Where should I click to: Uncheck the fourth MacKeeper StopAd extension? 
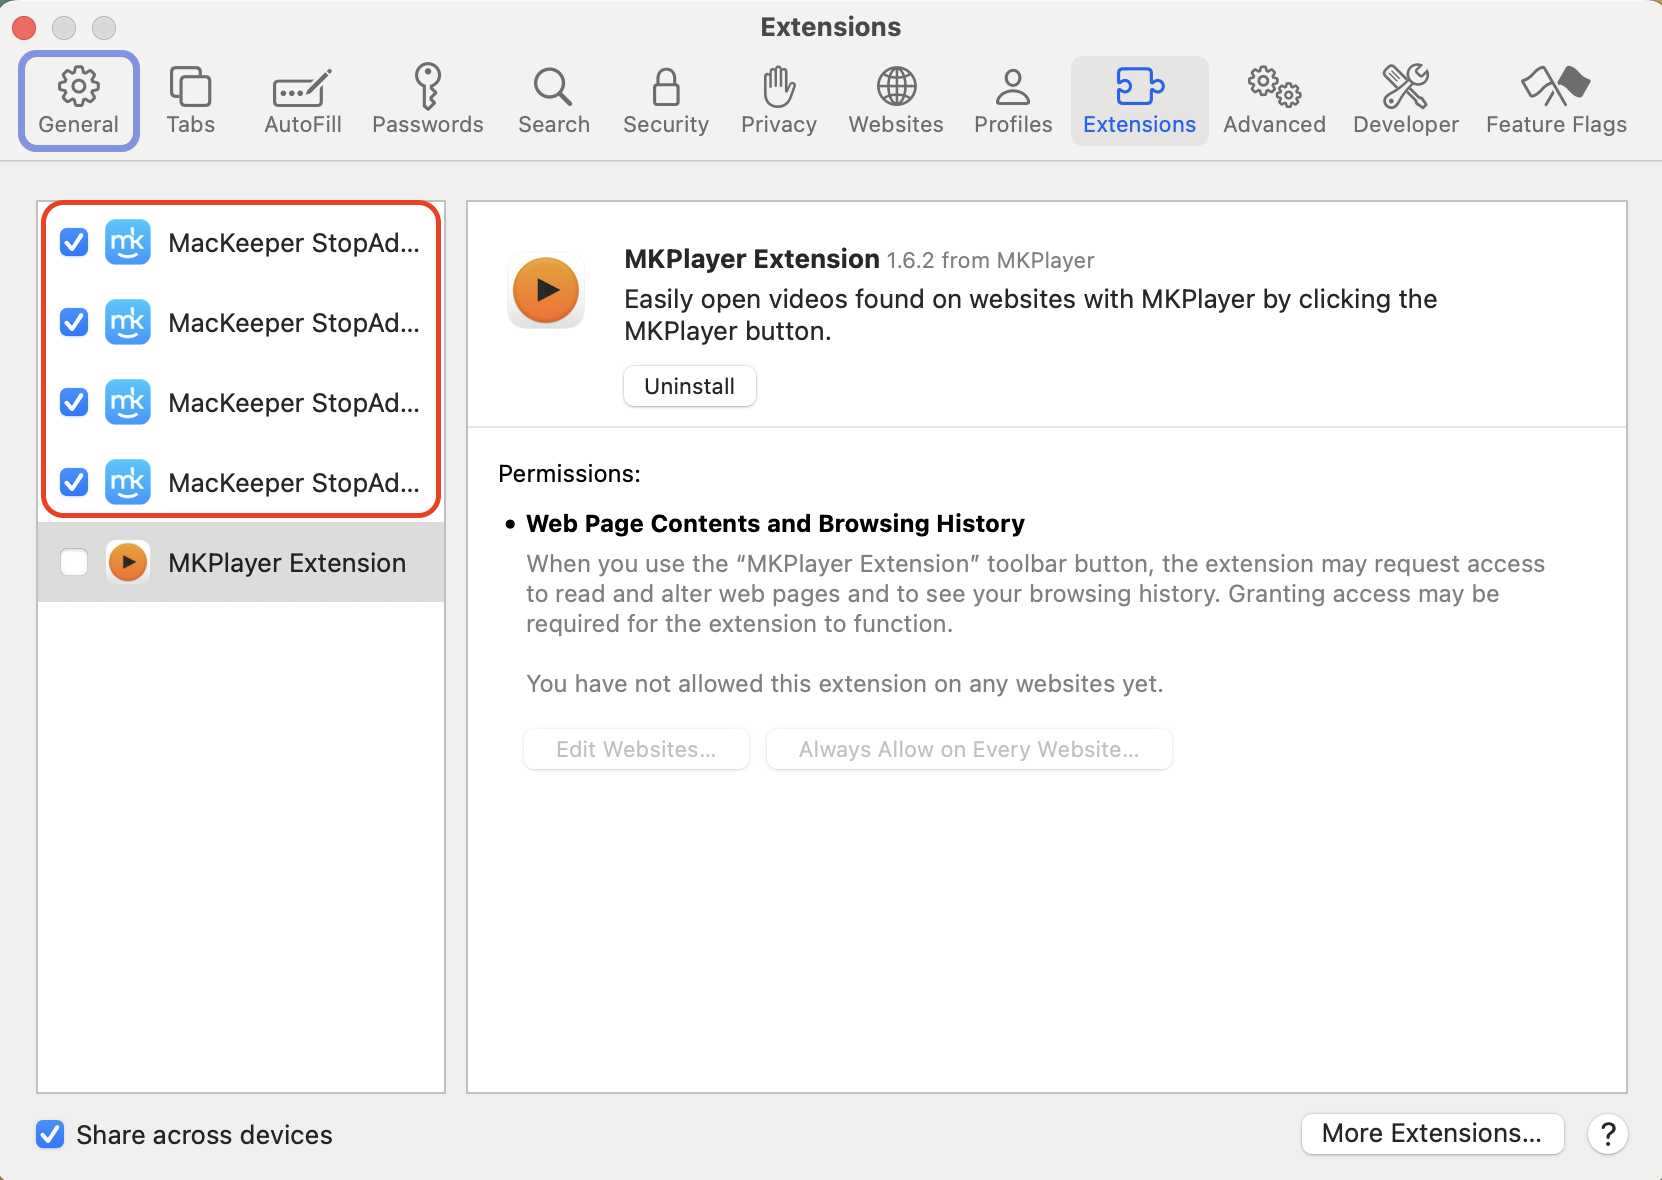coord(74,482)
